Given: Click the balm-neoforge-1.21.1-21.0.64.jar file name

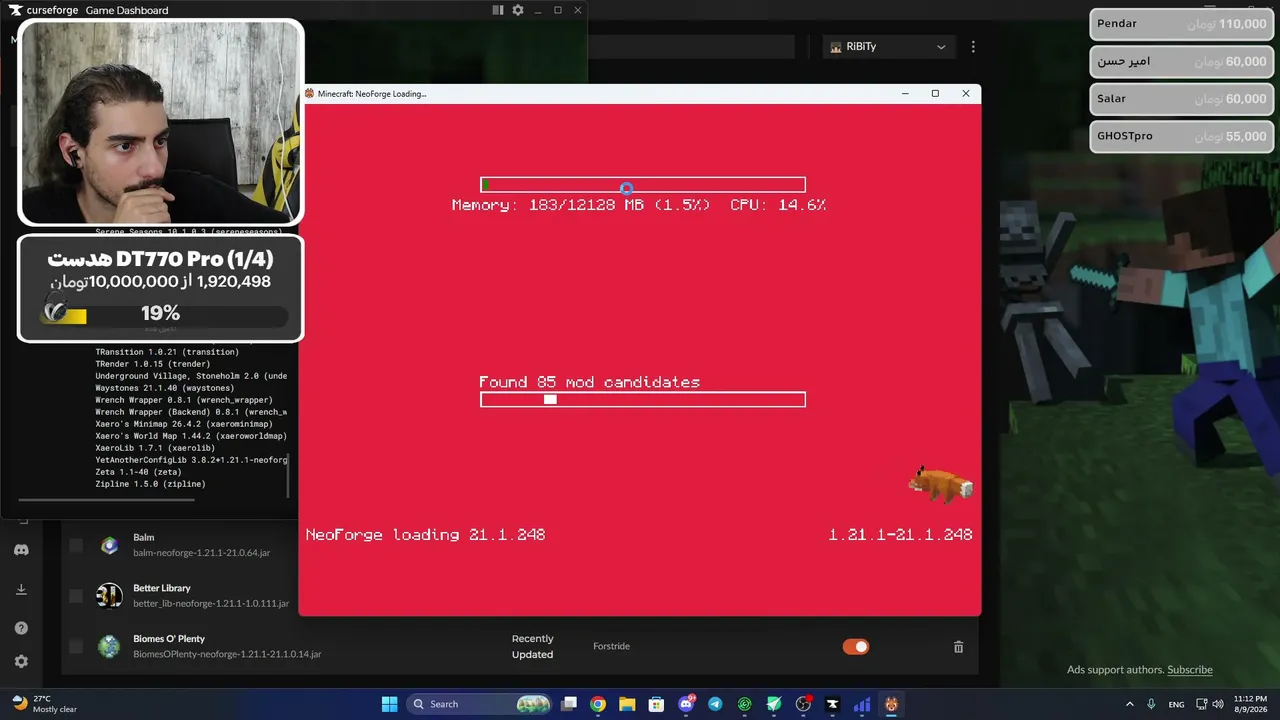Looking at the screenshot, I should [x=203, y=553].
